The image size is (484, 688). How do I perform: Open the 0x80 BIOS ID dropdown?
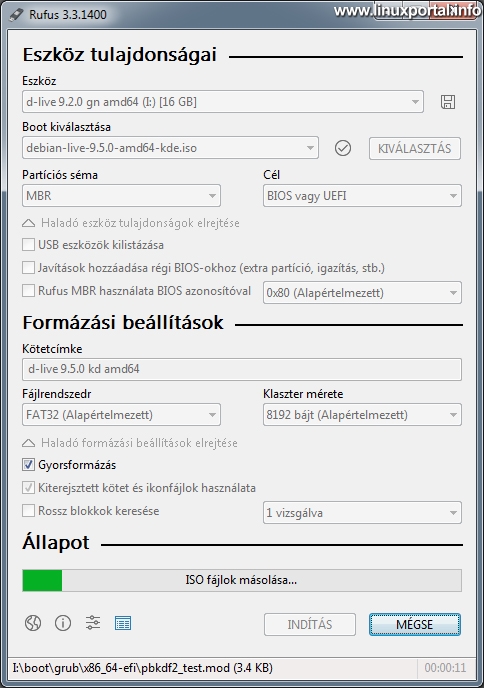(x=362, y=293)
